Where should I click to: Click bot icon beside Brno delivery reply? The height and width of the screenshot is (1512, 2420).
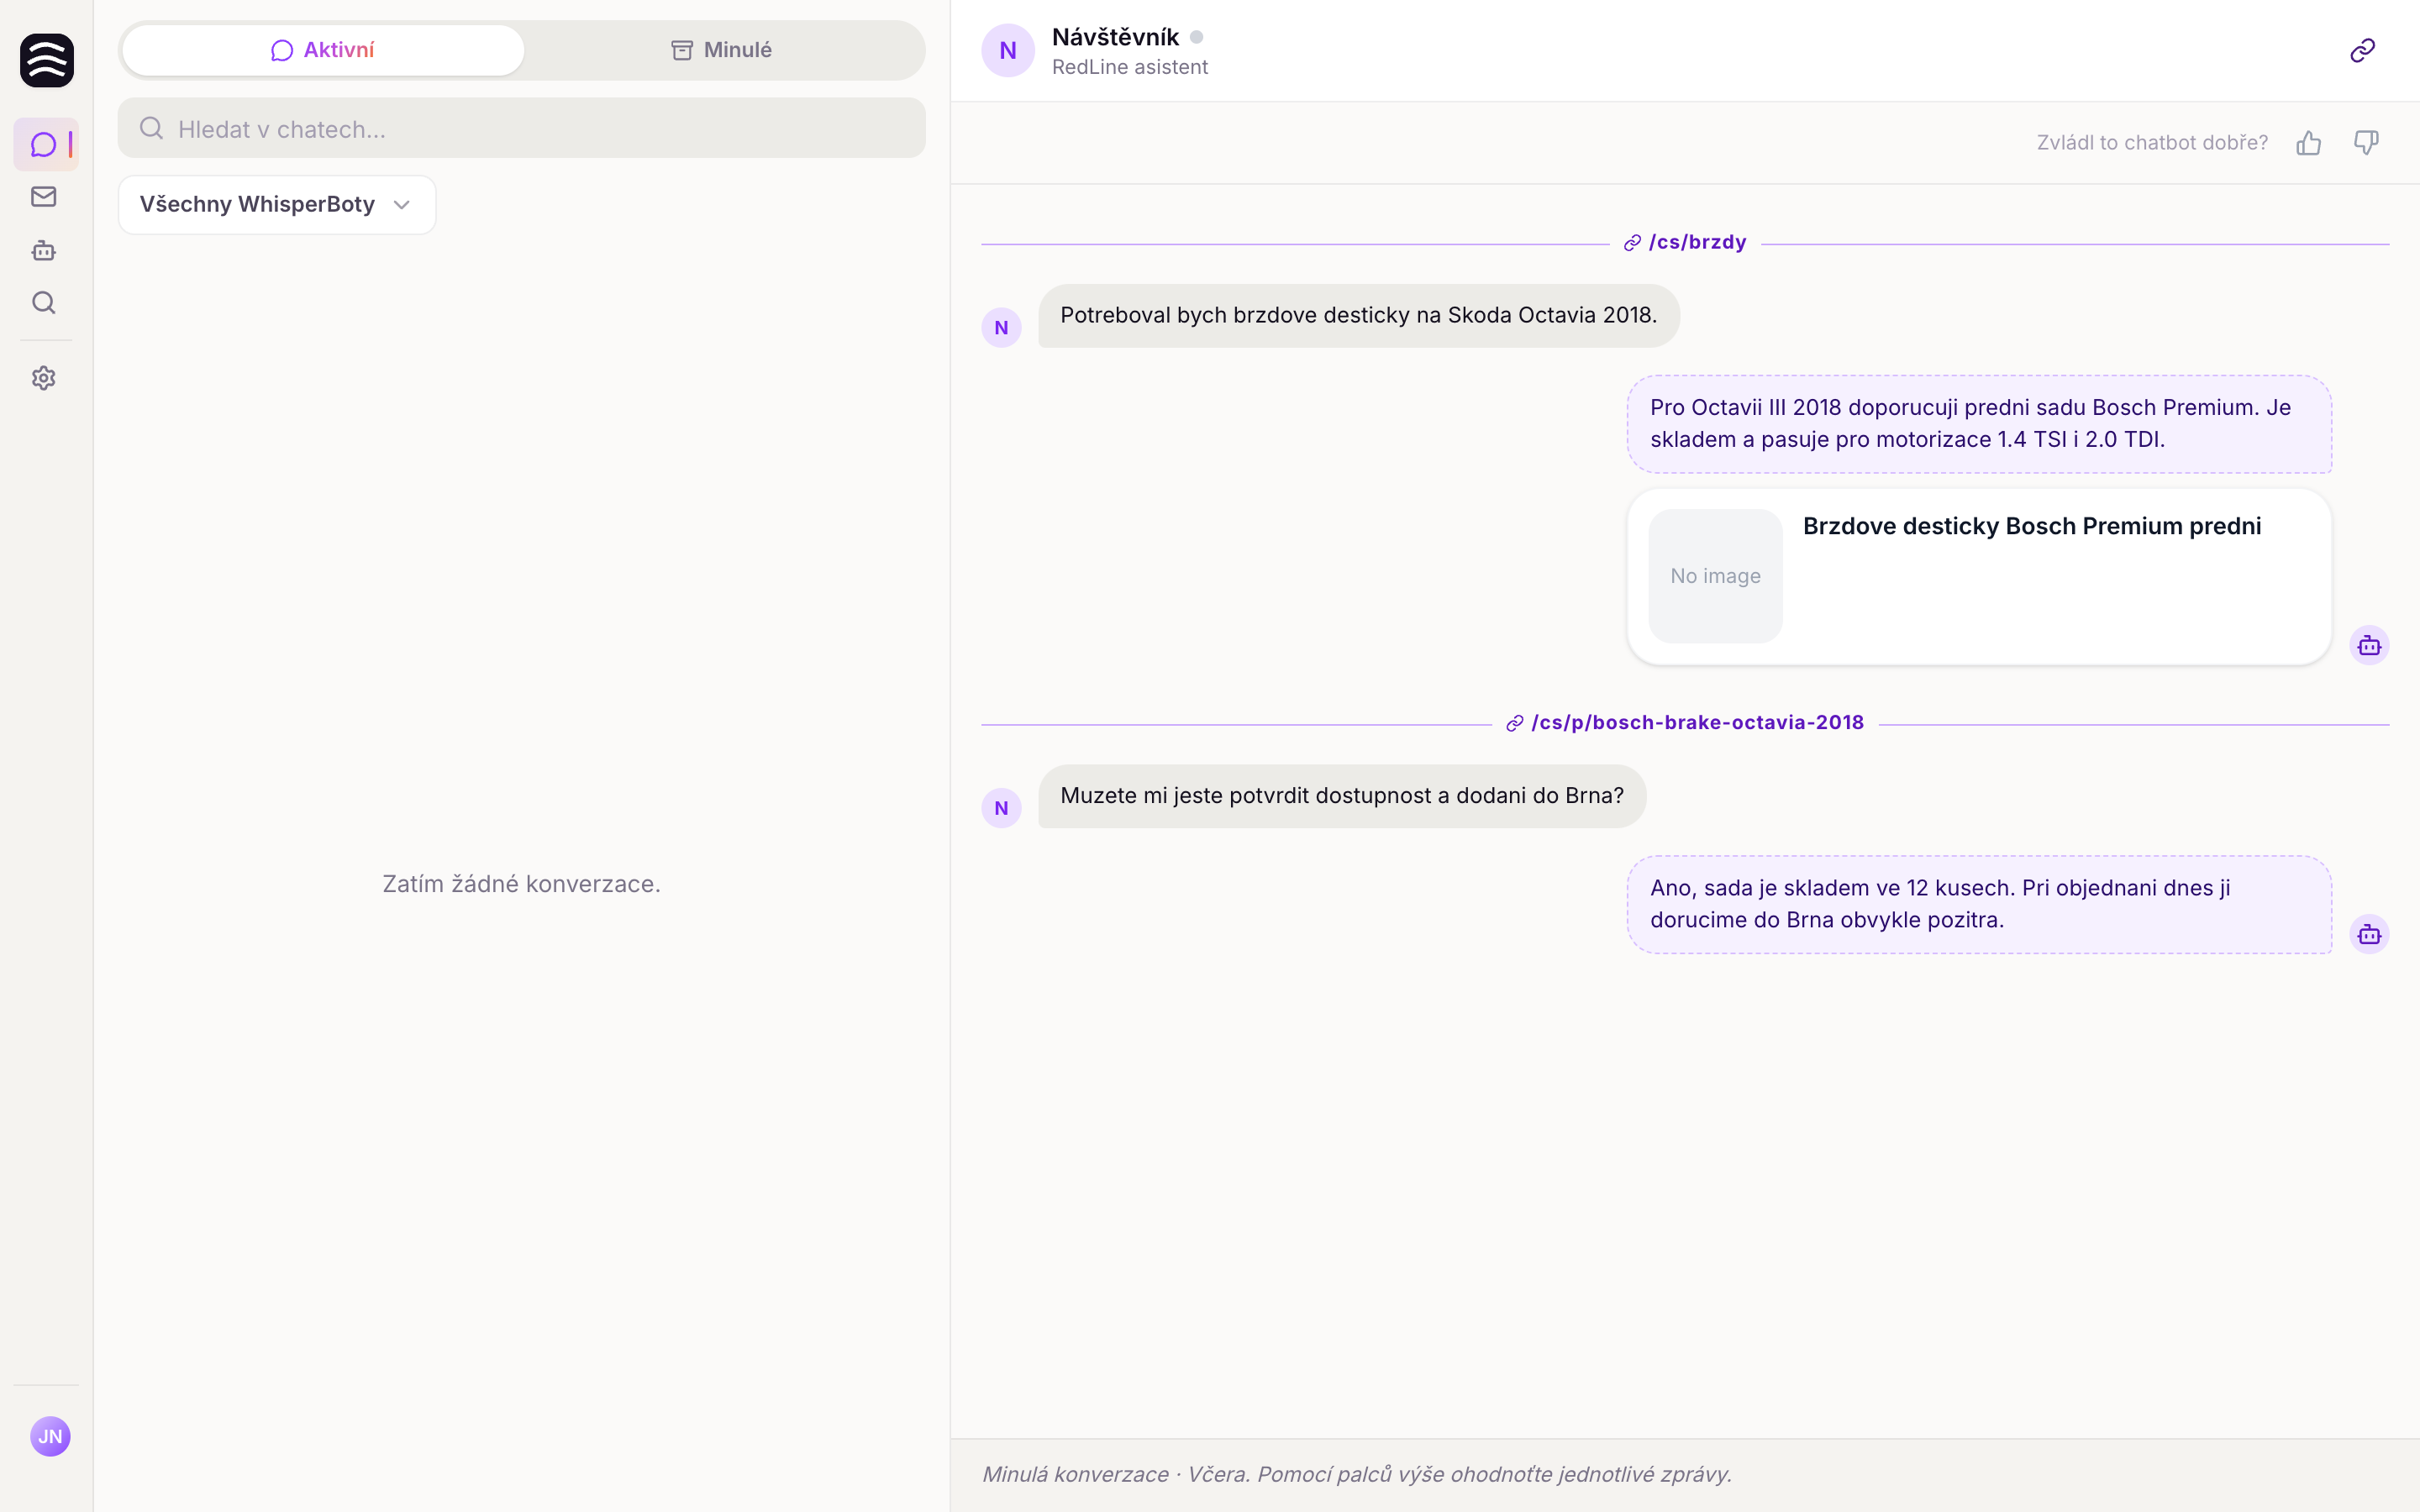[2369, 935]
